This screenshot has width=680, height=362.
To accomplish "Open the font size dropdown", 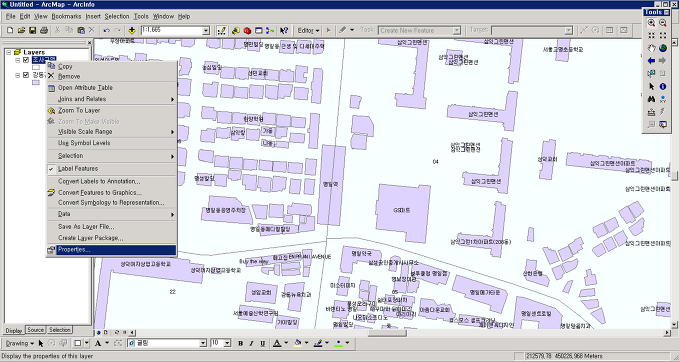I will pos(227,343).
